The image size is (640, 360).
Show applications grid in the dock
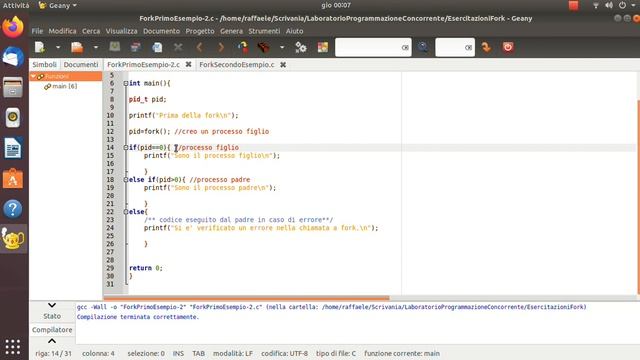(x=13, y=347)
